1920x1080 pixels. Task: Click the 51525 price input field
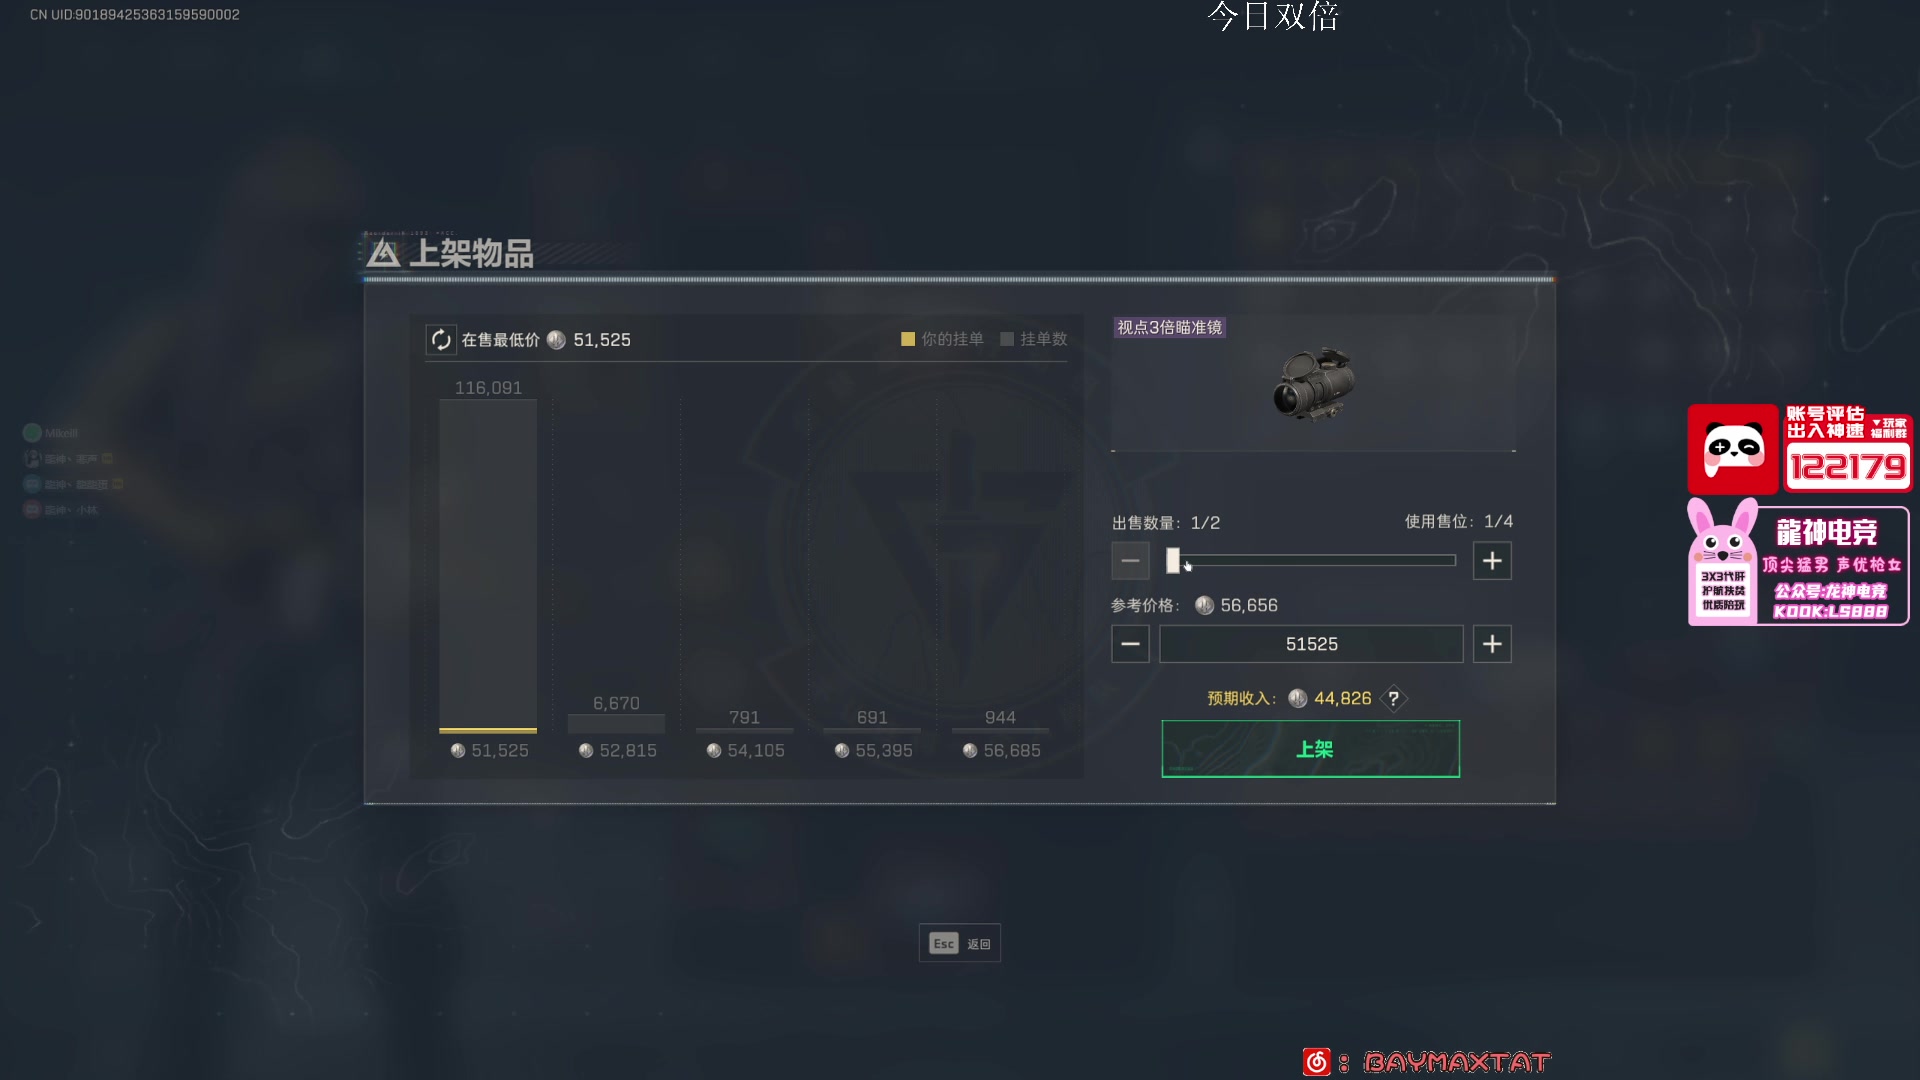1311,644
